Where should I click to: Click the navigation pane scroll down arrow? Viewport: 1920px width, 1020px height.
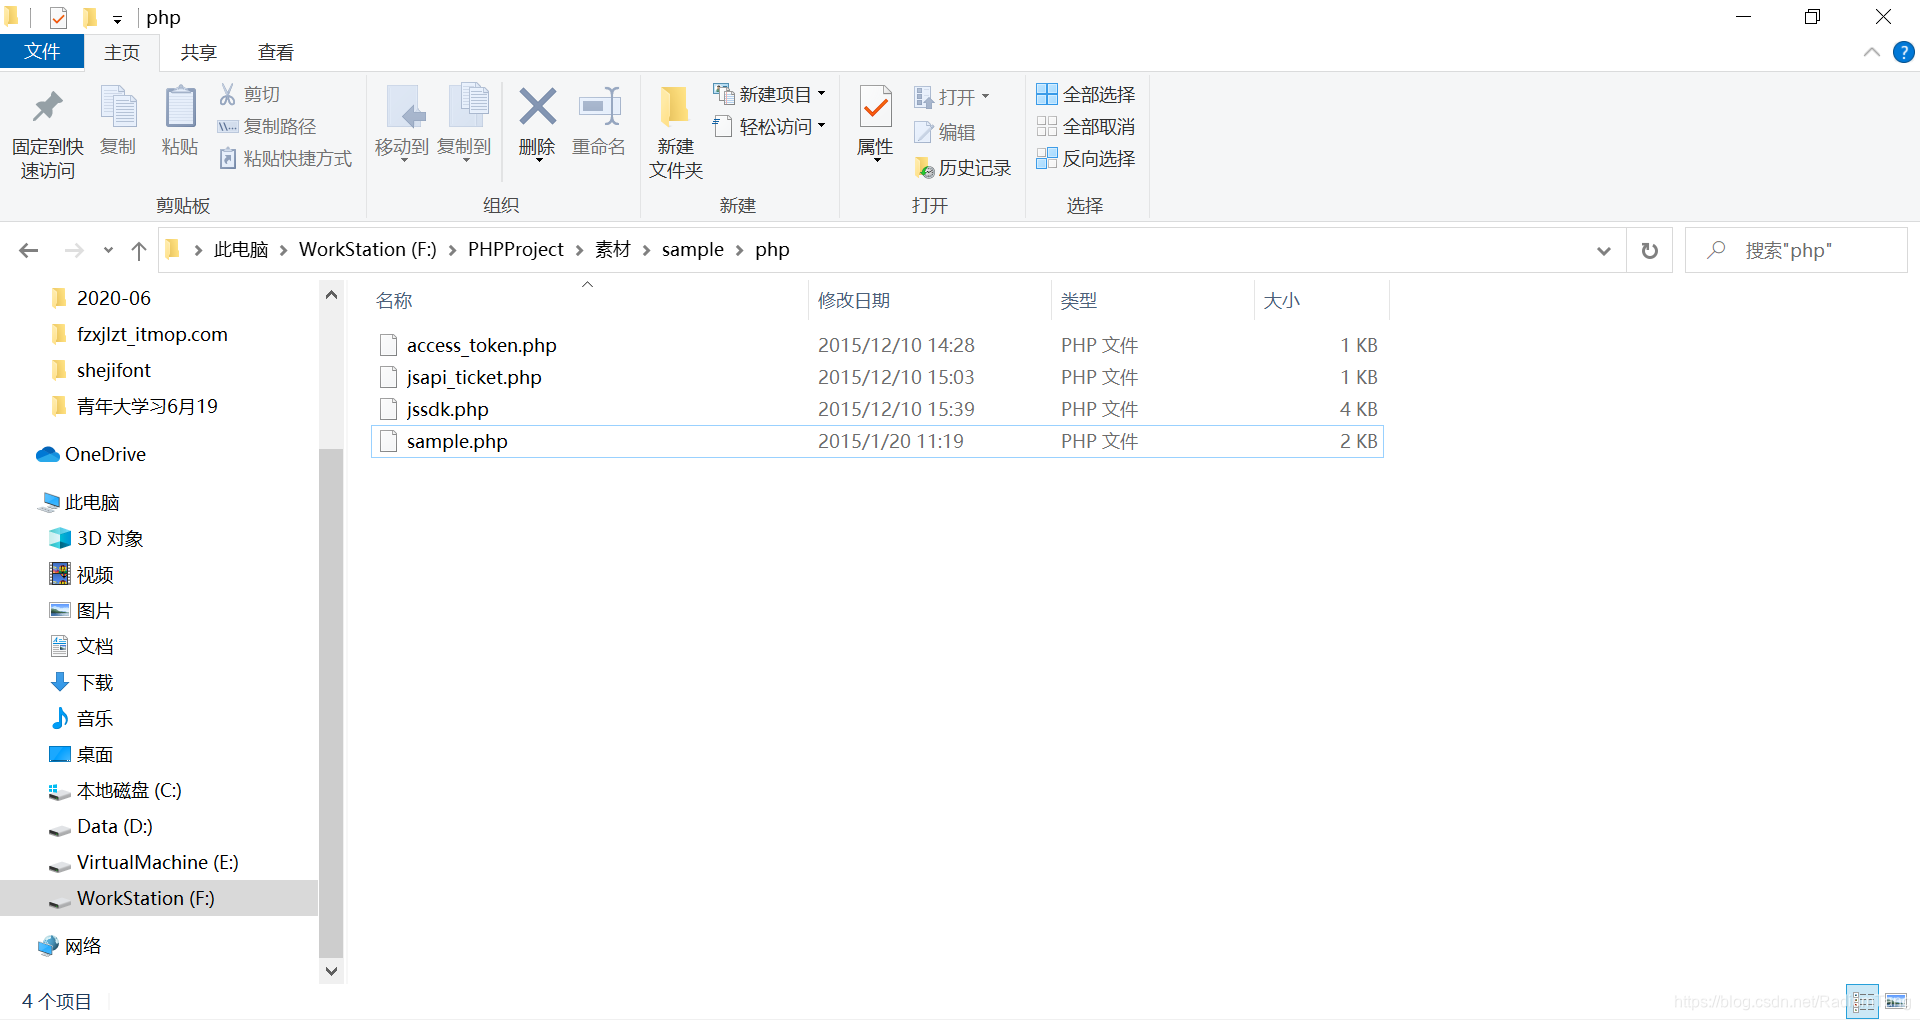tap(331, 971)
